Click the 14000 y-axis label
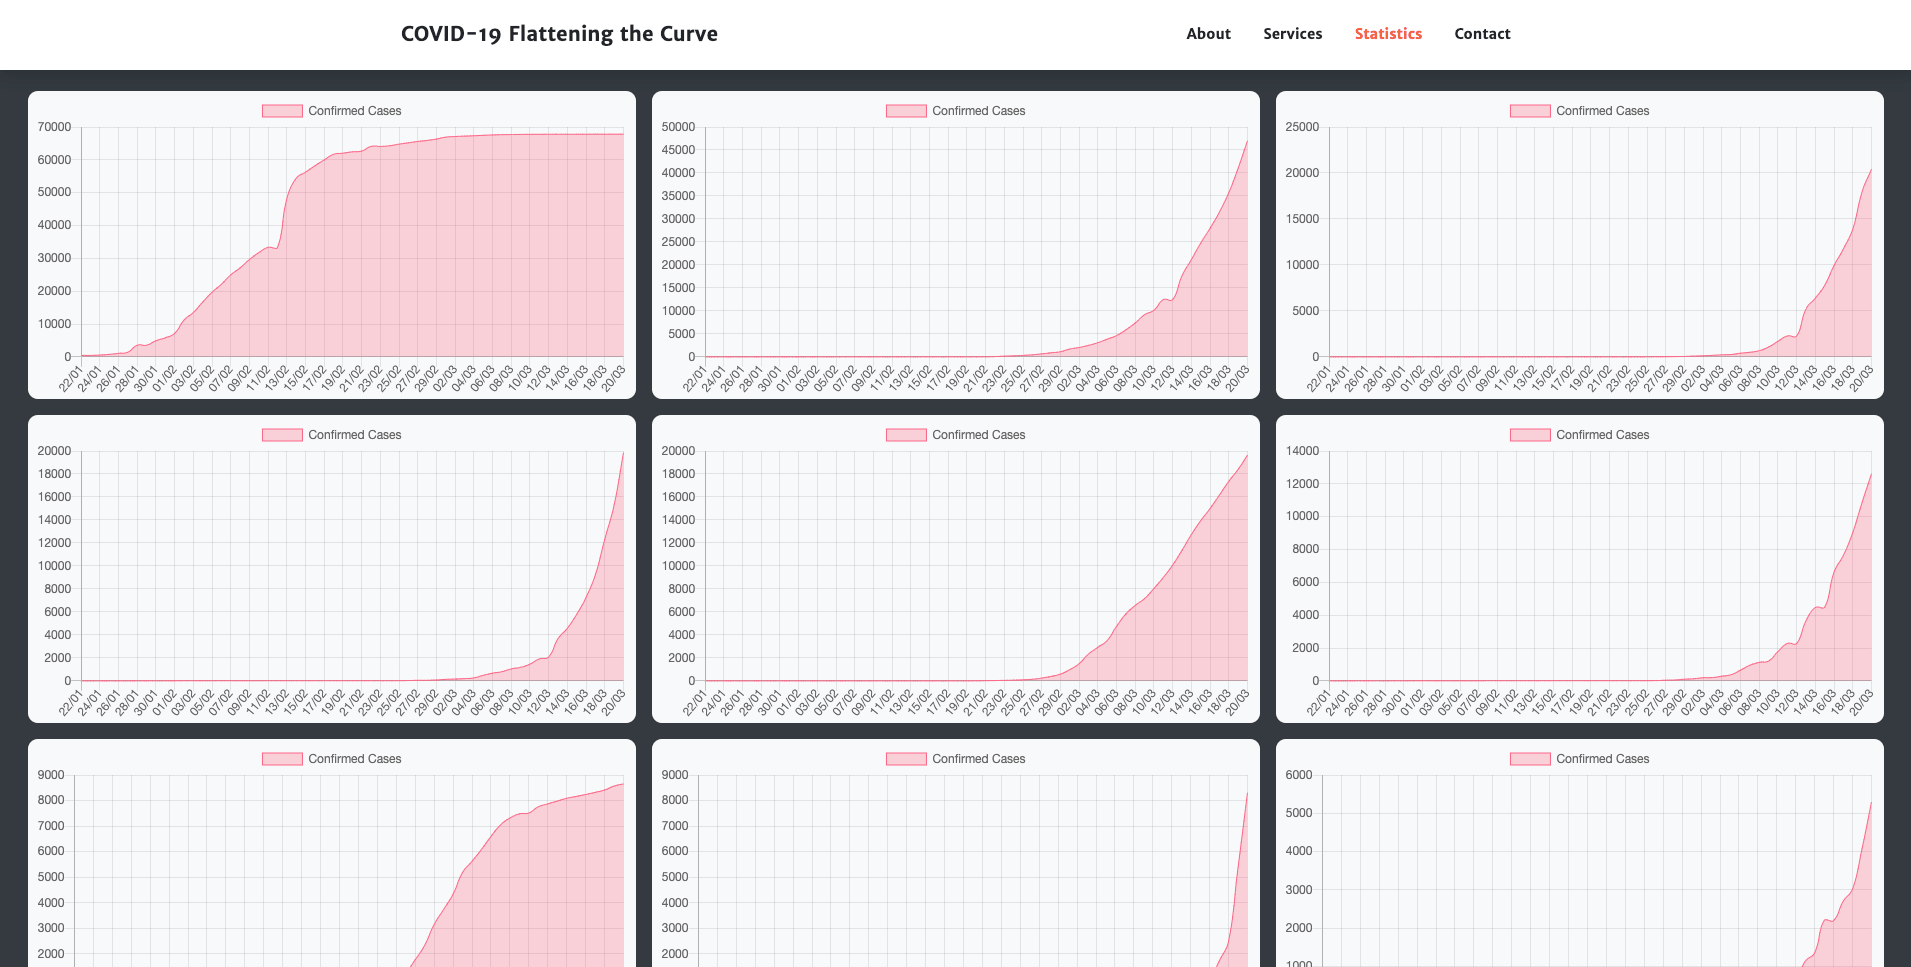The height and width of the screenshot is (967, 1911). coord(1302,451)
